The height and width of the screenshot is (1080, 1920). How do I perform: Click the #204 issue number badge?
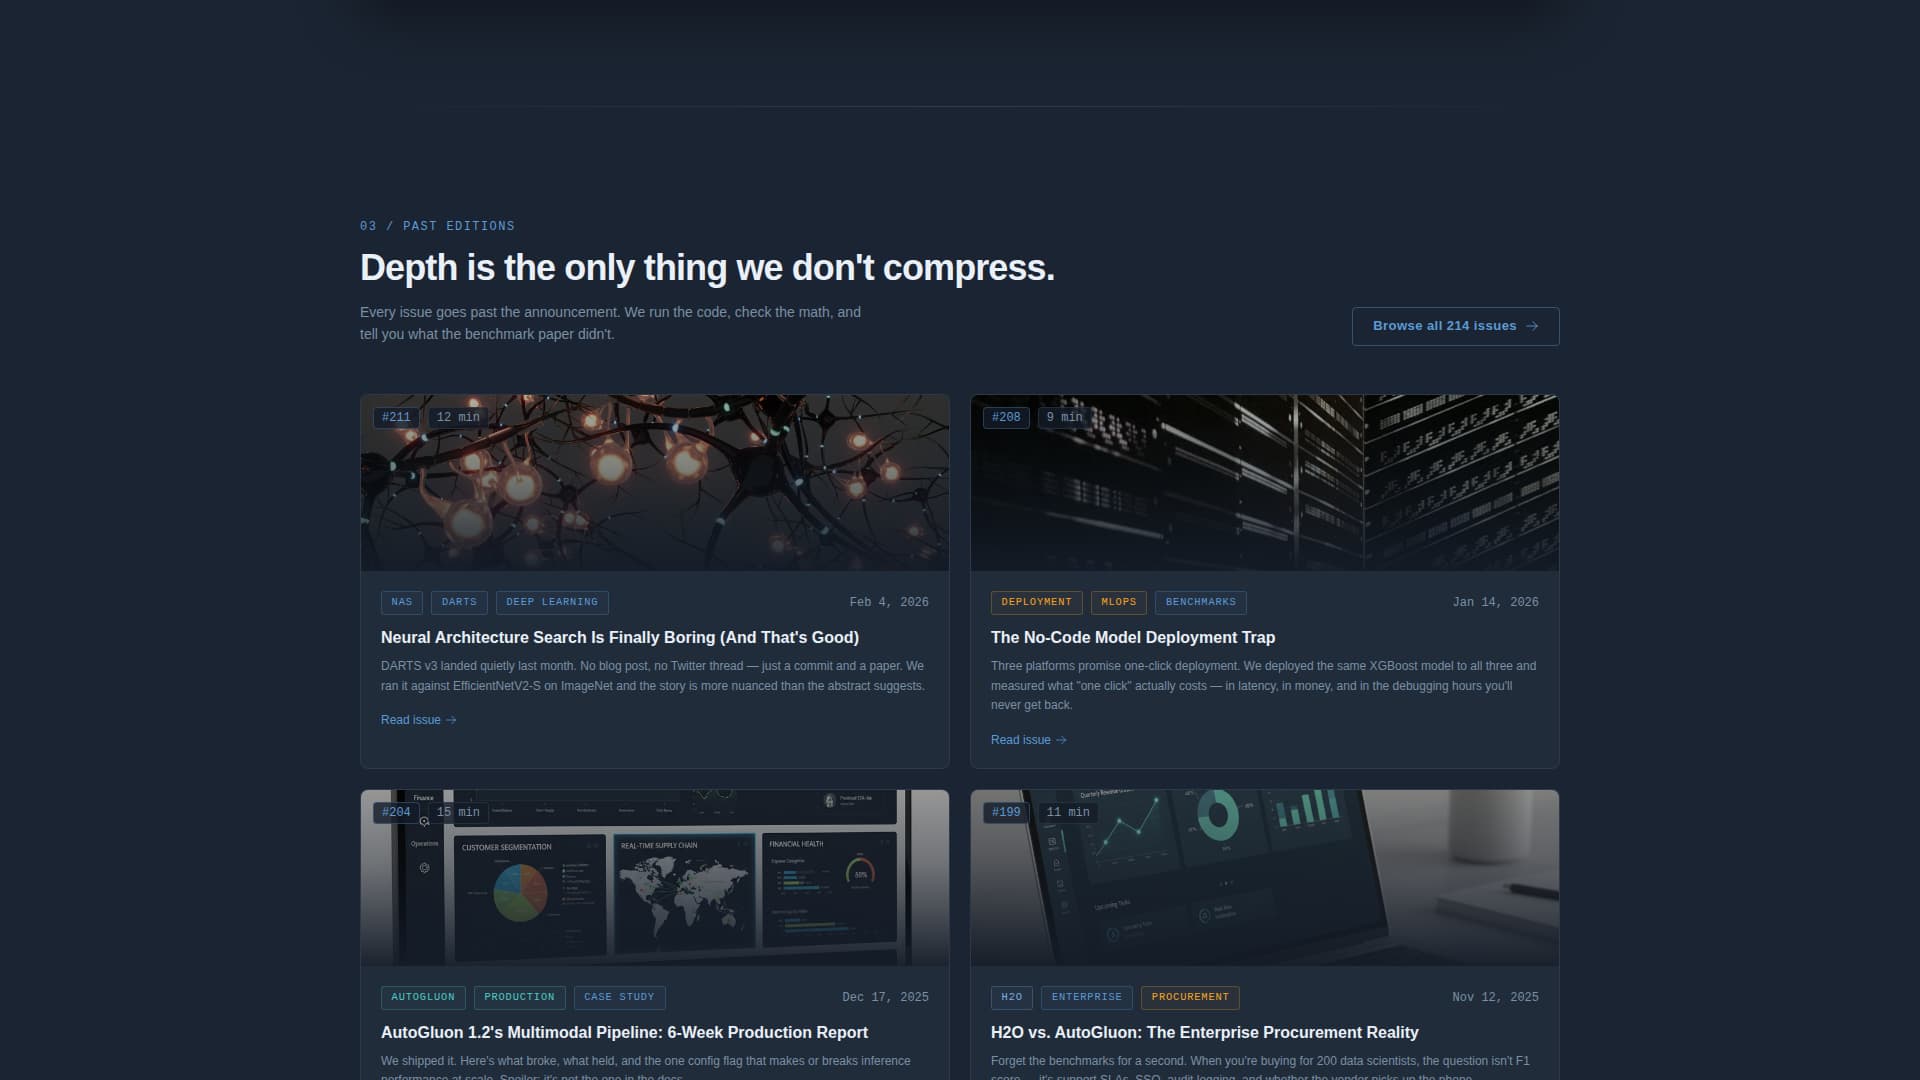(x=396, y=812)
